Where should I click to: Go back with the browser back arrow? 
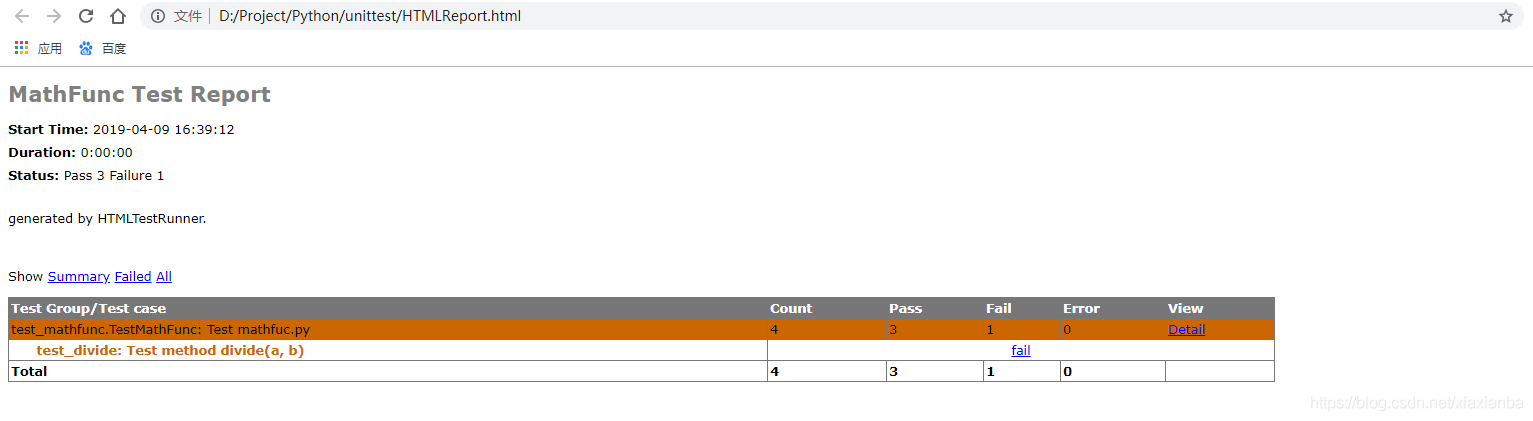22,16
